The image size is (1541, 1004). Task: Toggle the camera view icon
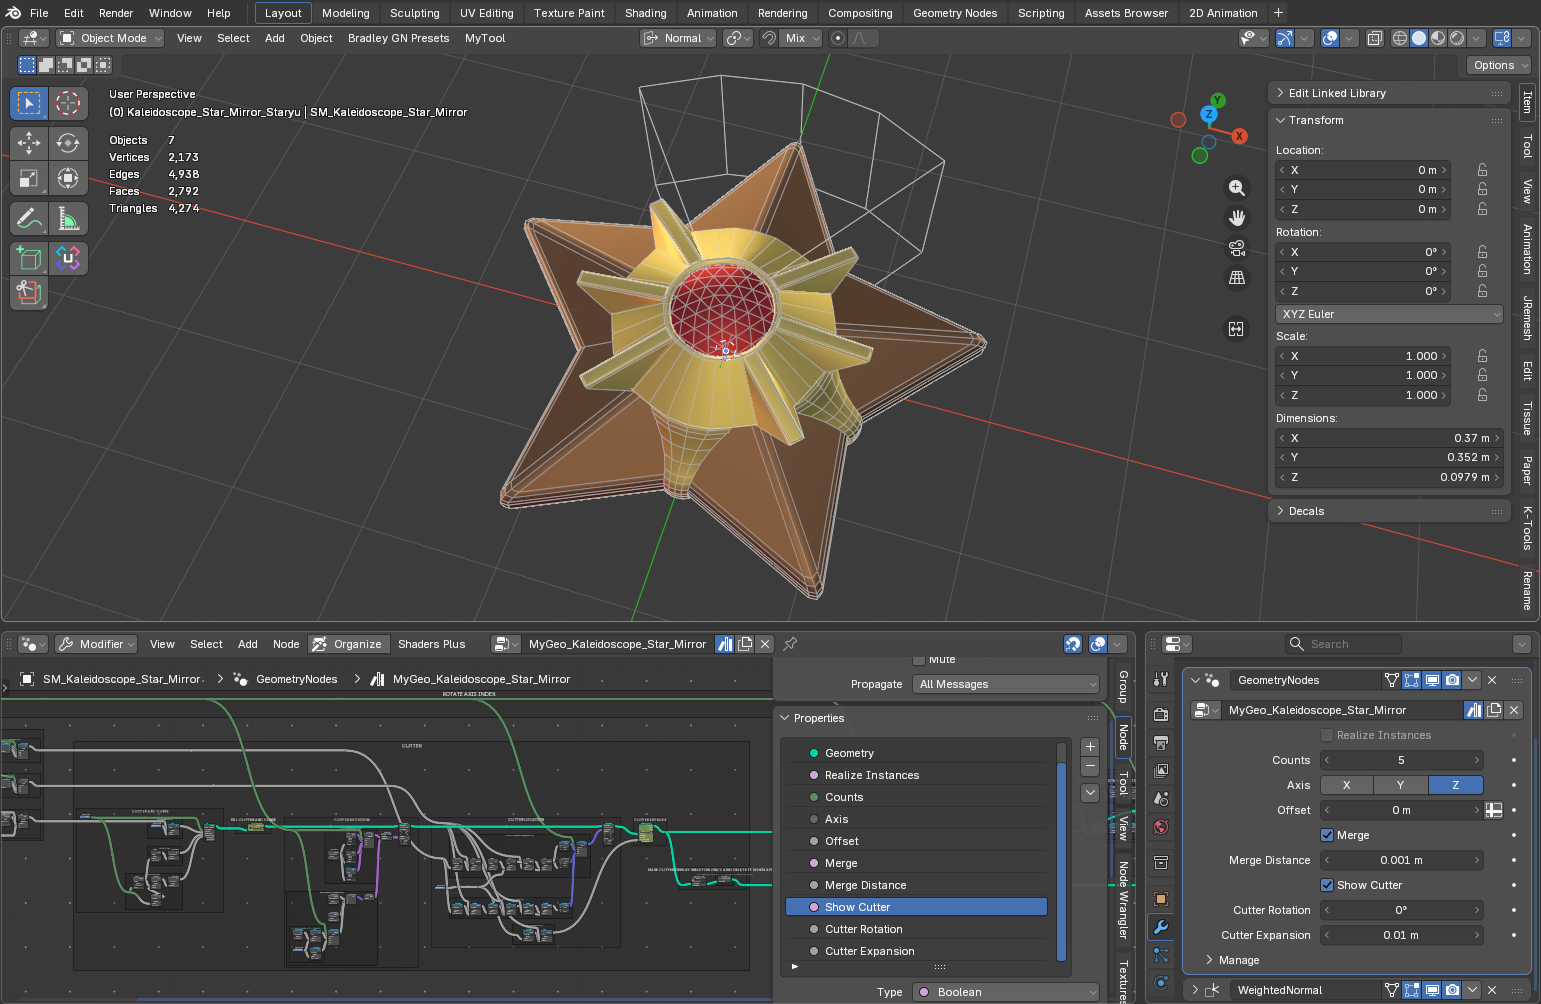(x=1237, y=248)
